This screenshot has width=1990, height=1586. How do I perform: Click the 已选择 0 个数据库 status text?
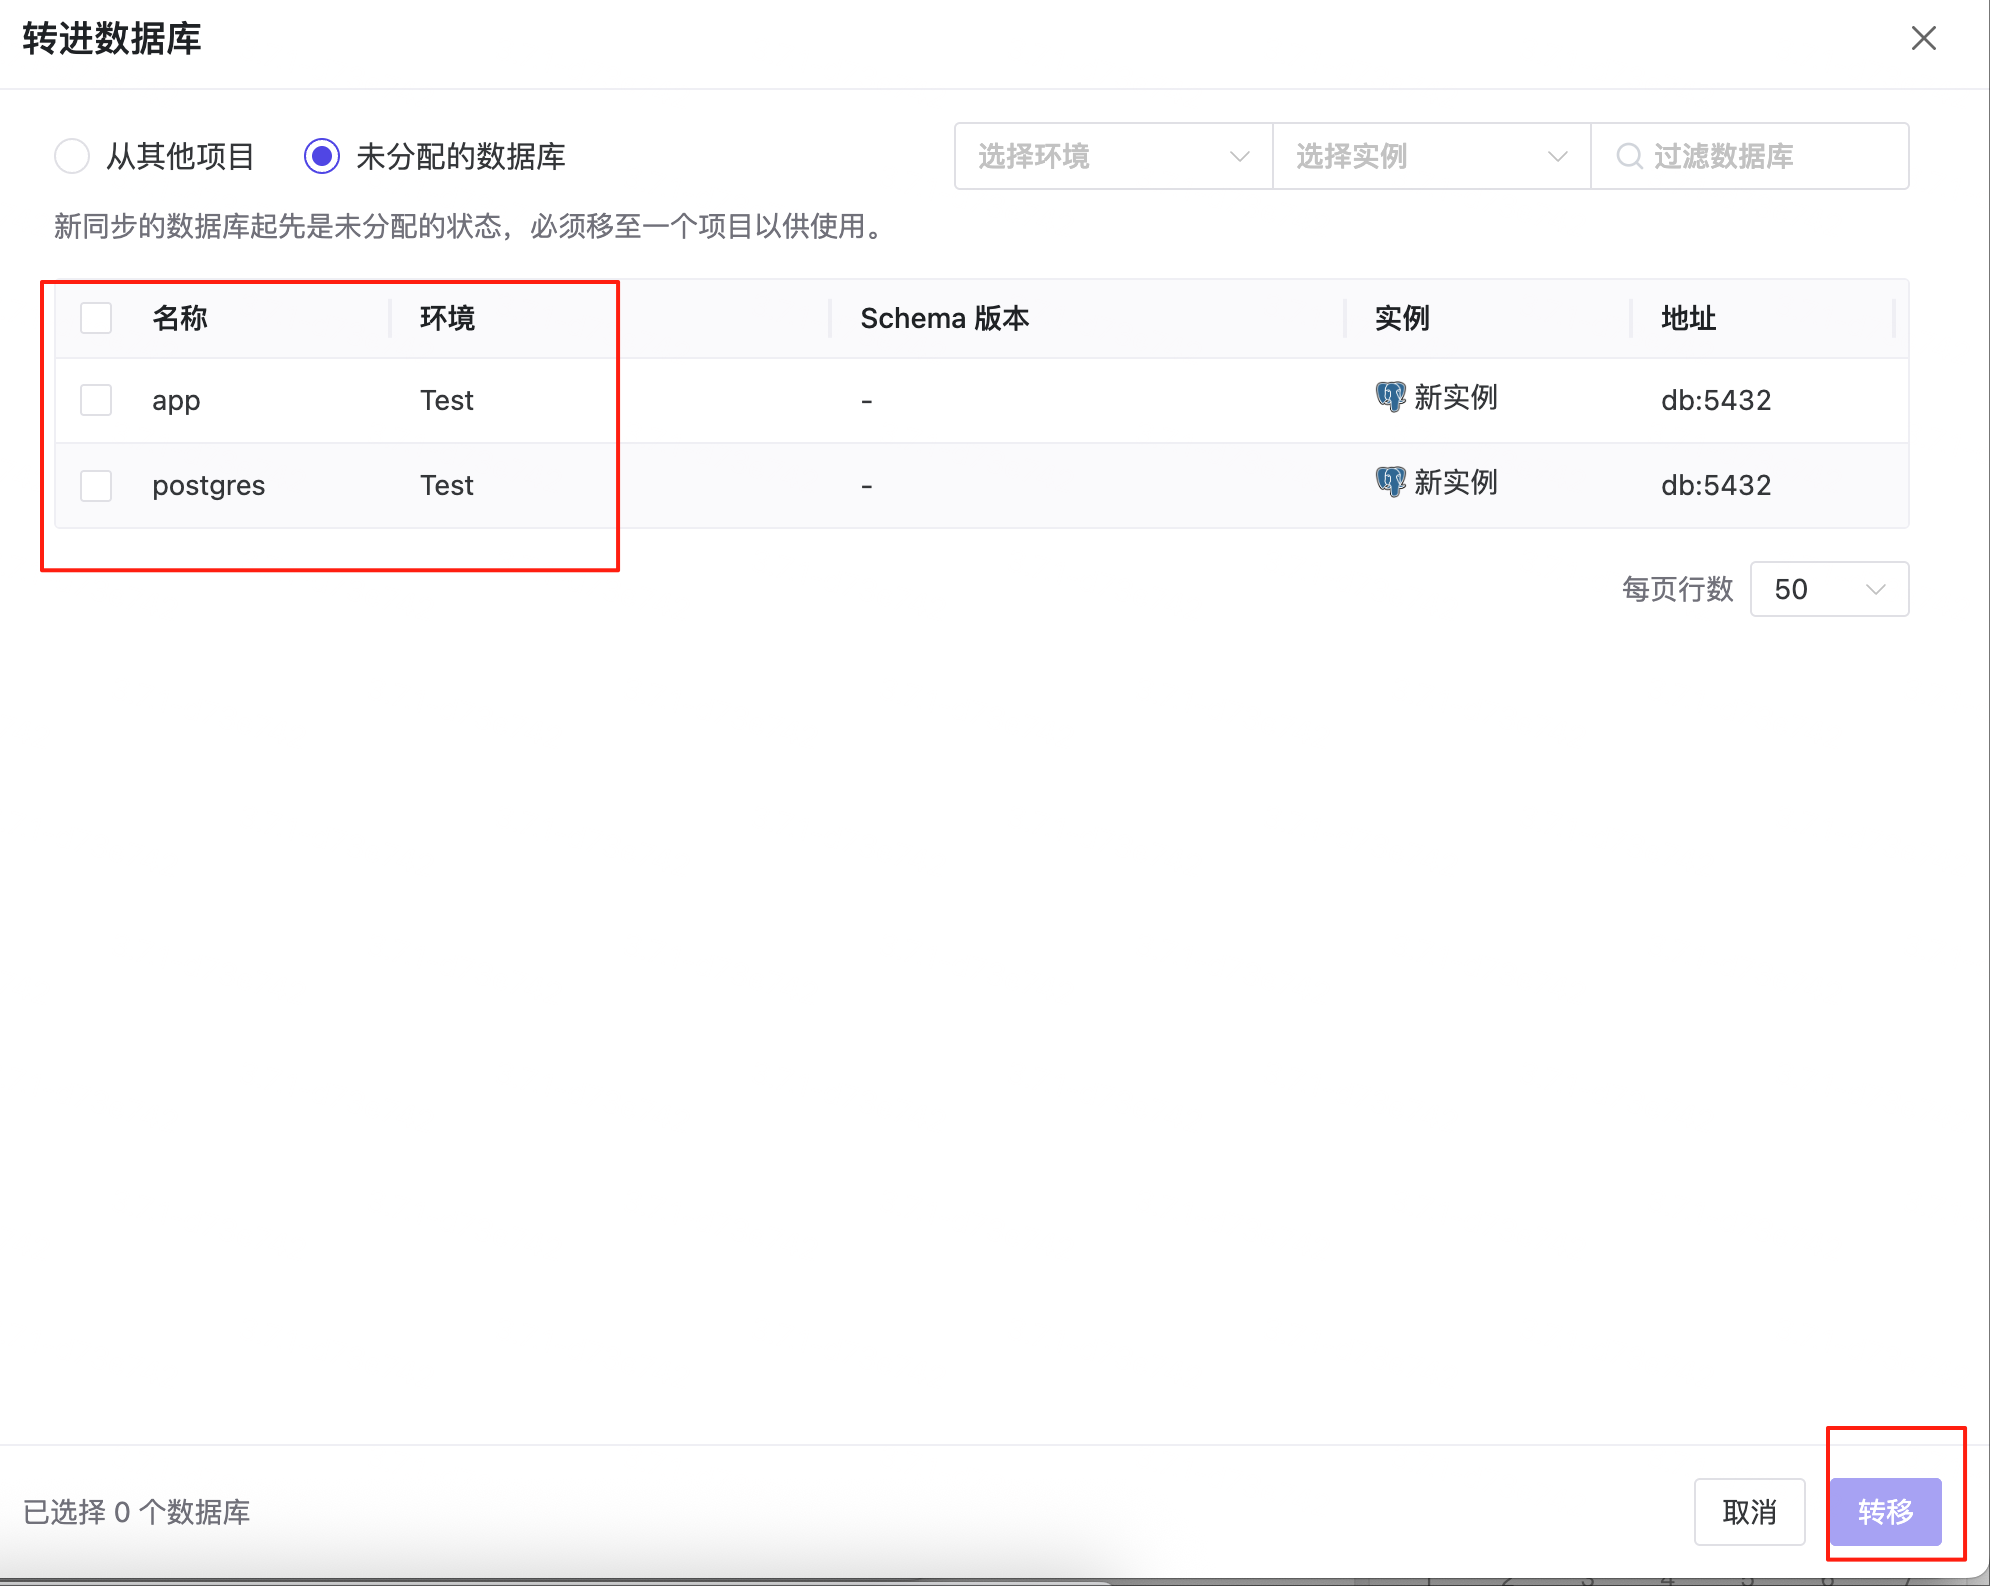click(x=137, y=1512)
